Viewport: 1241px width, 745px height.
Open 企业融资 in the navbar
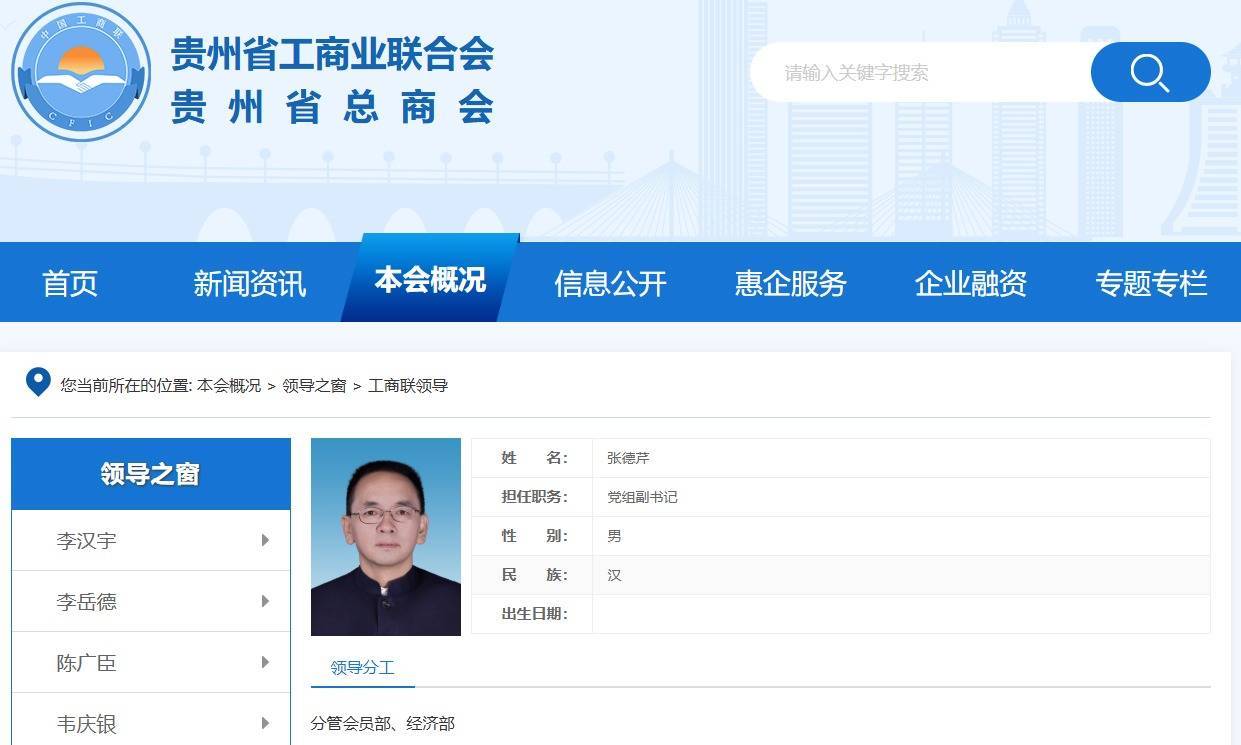[x=970, y=283]
